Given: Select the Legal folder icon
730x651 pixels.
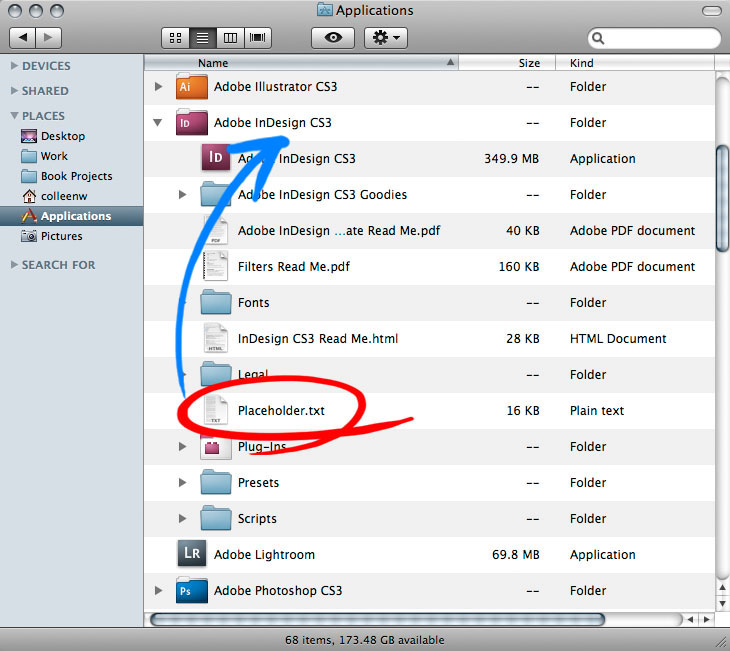Looking at the screenshot, I should [216, 374].
